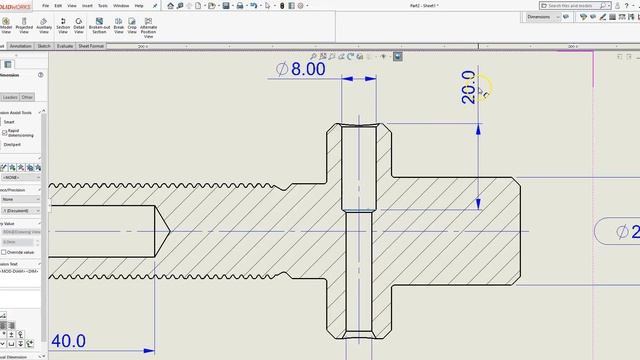Open the <NONE> style dropdown
Screen dimensions: 640x360
20,178
